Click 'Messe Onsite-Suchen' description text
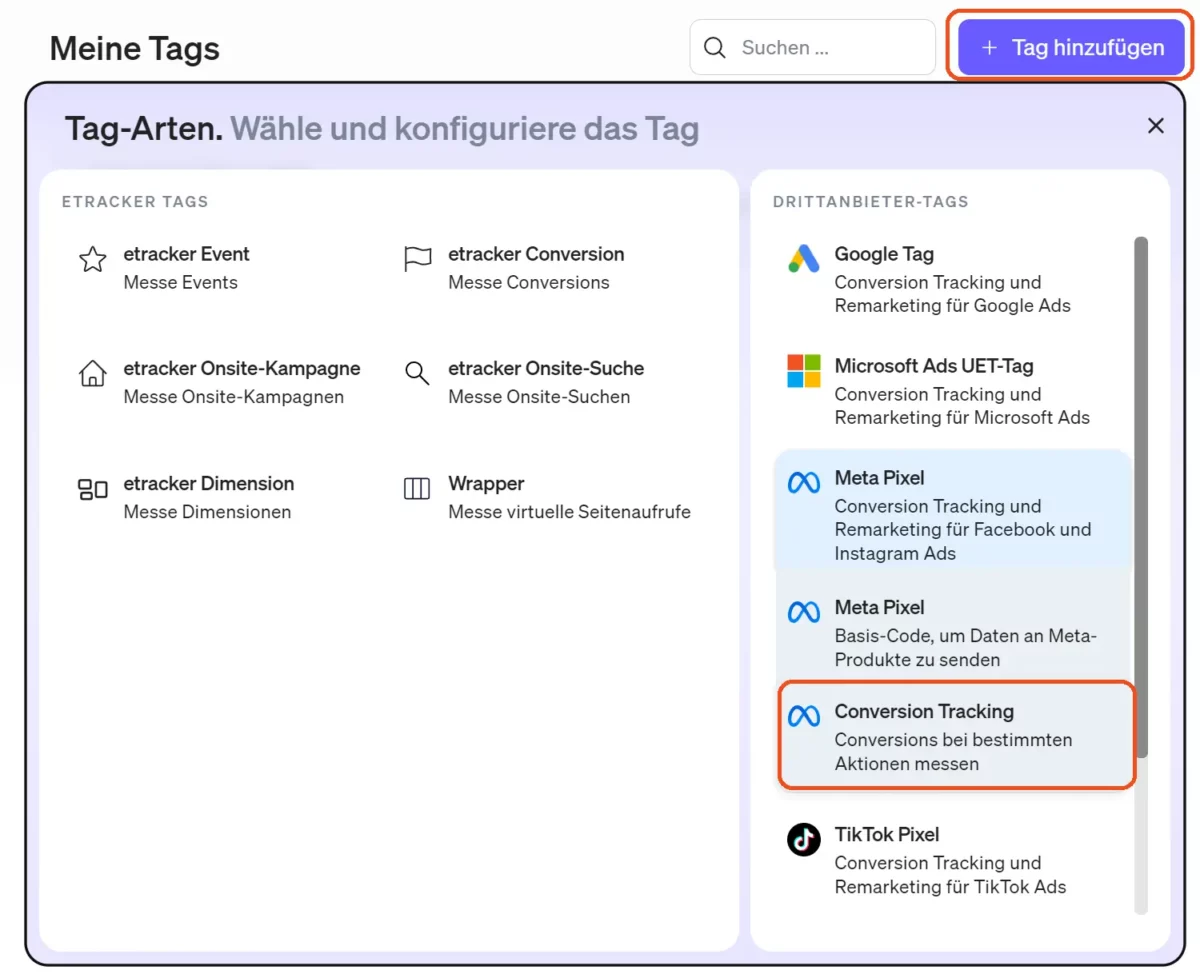 point(539,397)
